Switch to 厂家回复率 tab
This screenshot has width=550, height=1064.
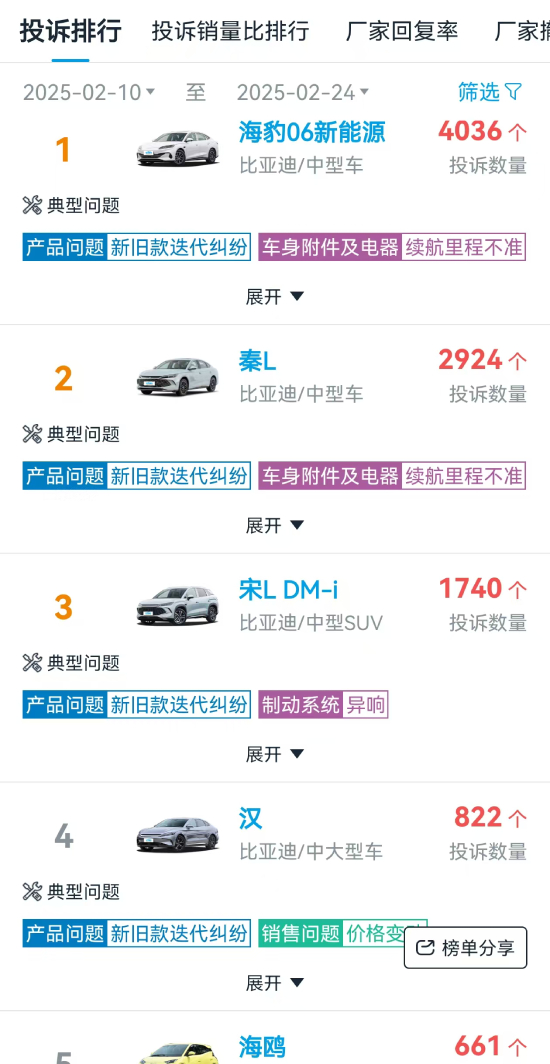click(x=402, y=31)
